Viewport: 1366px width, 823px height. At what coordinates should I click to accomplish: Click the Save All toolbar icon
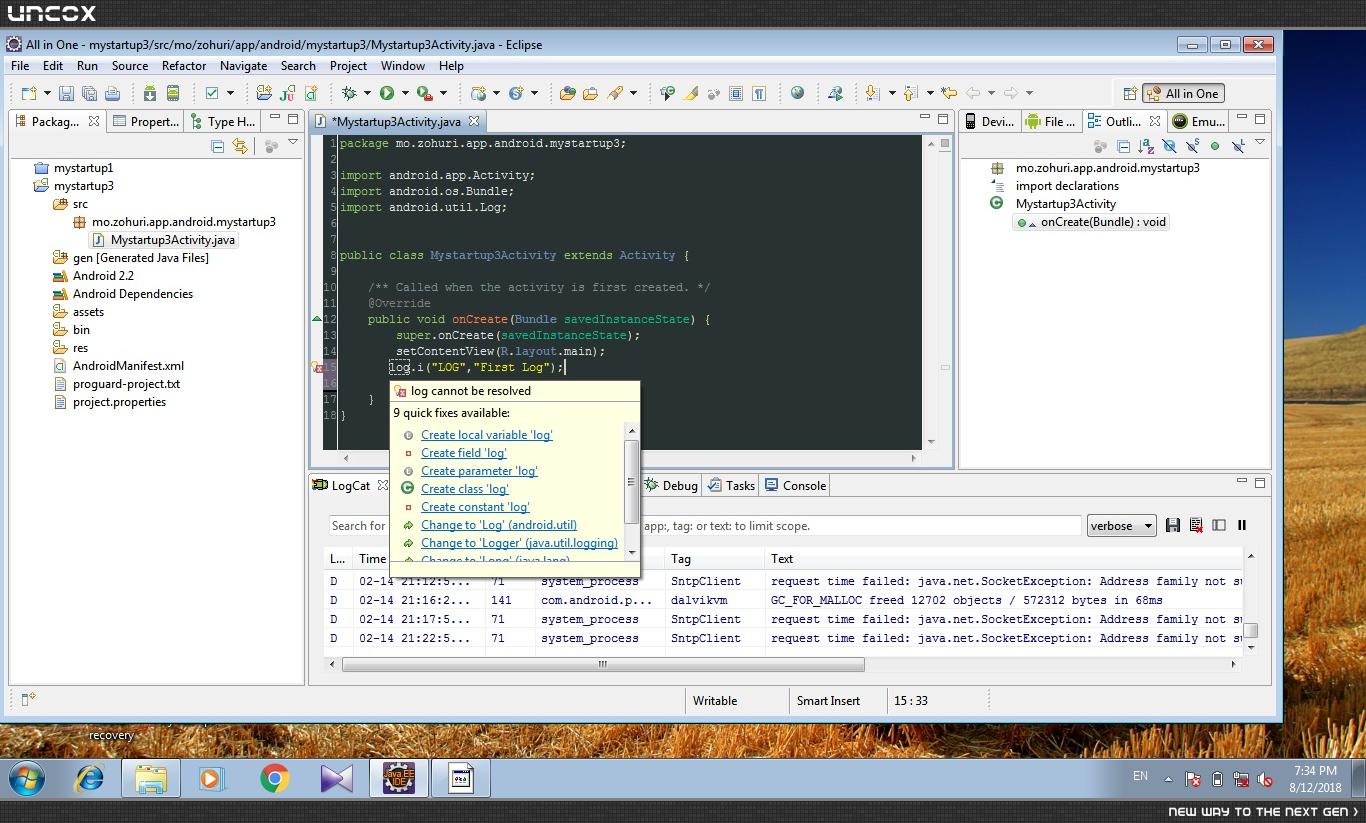pyautogui.click(x=89, y=93)
